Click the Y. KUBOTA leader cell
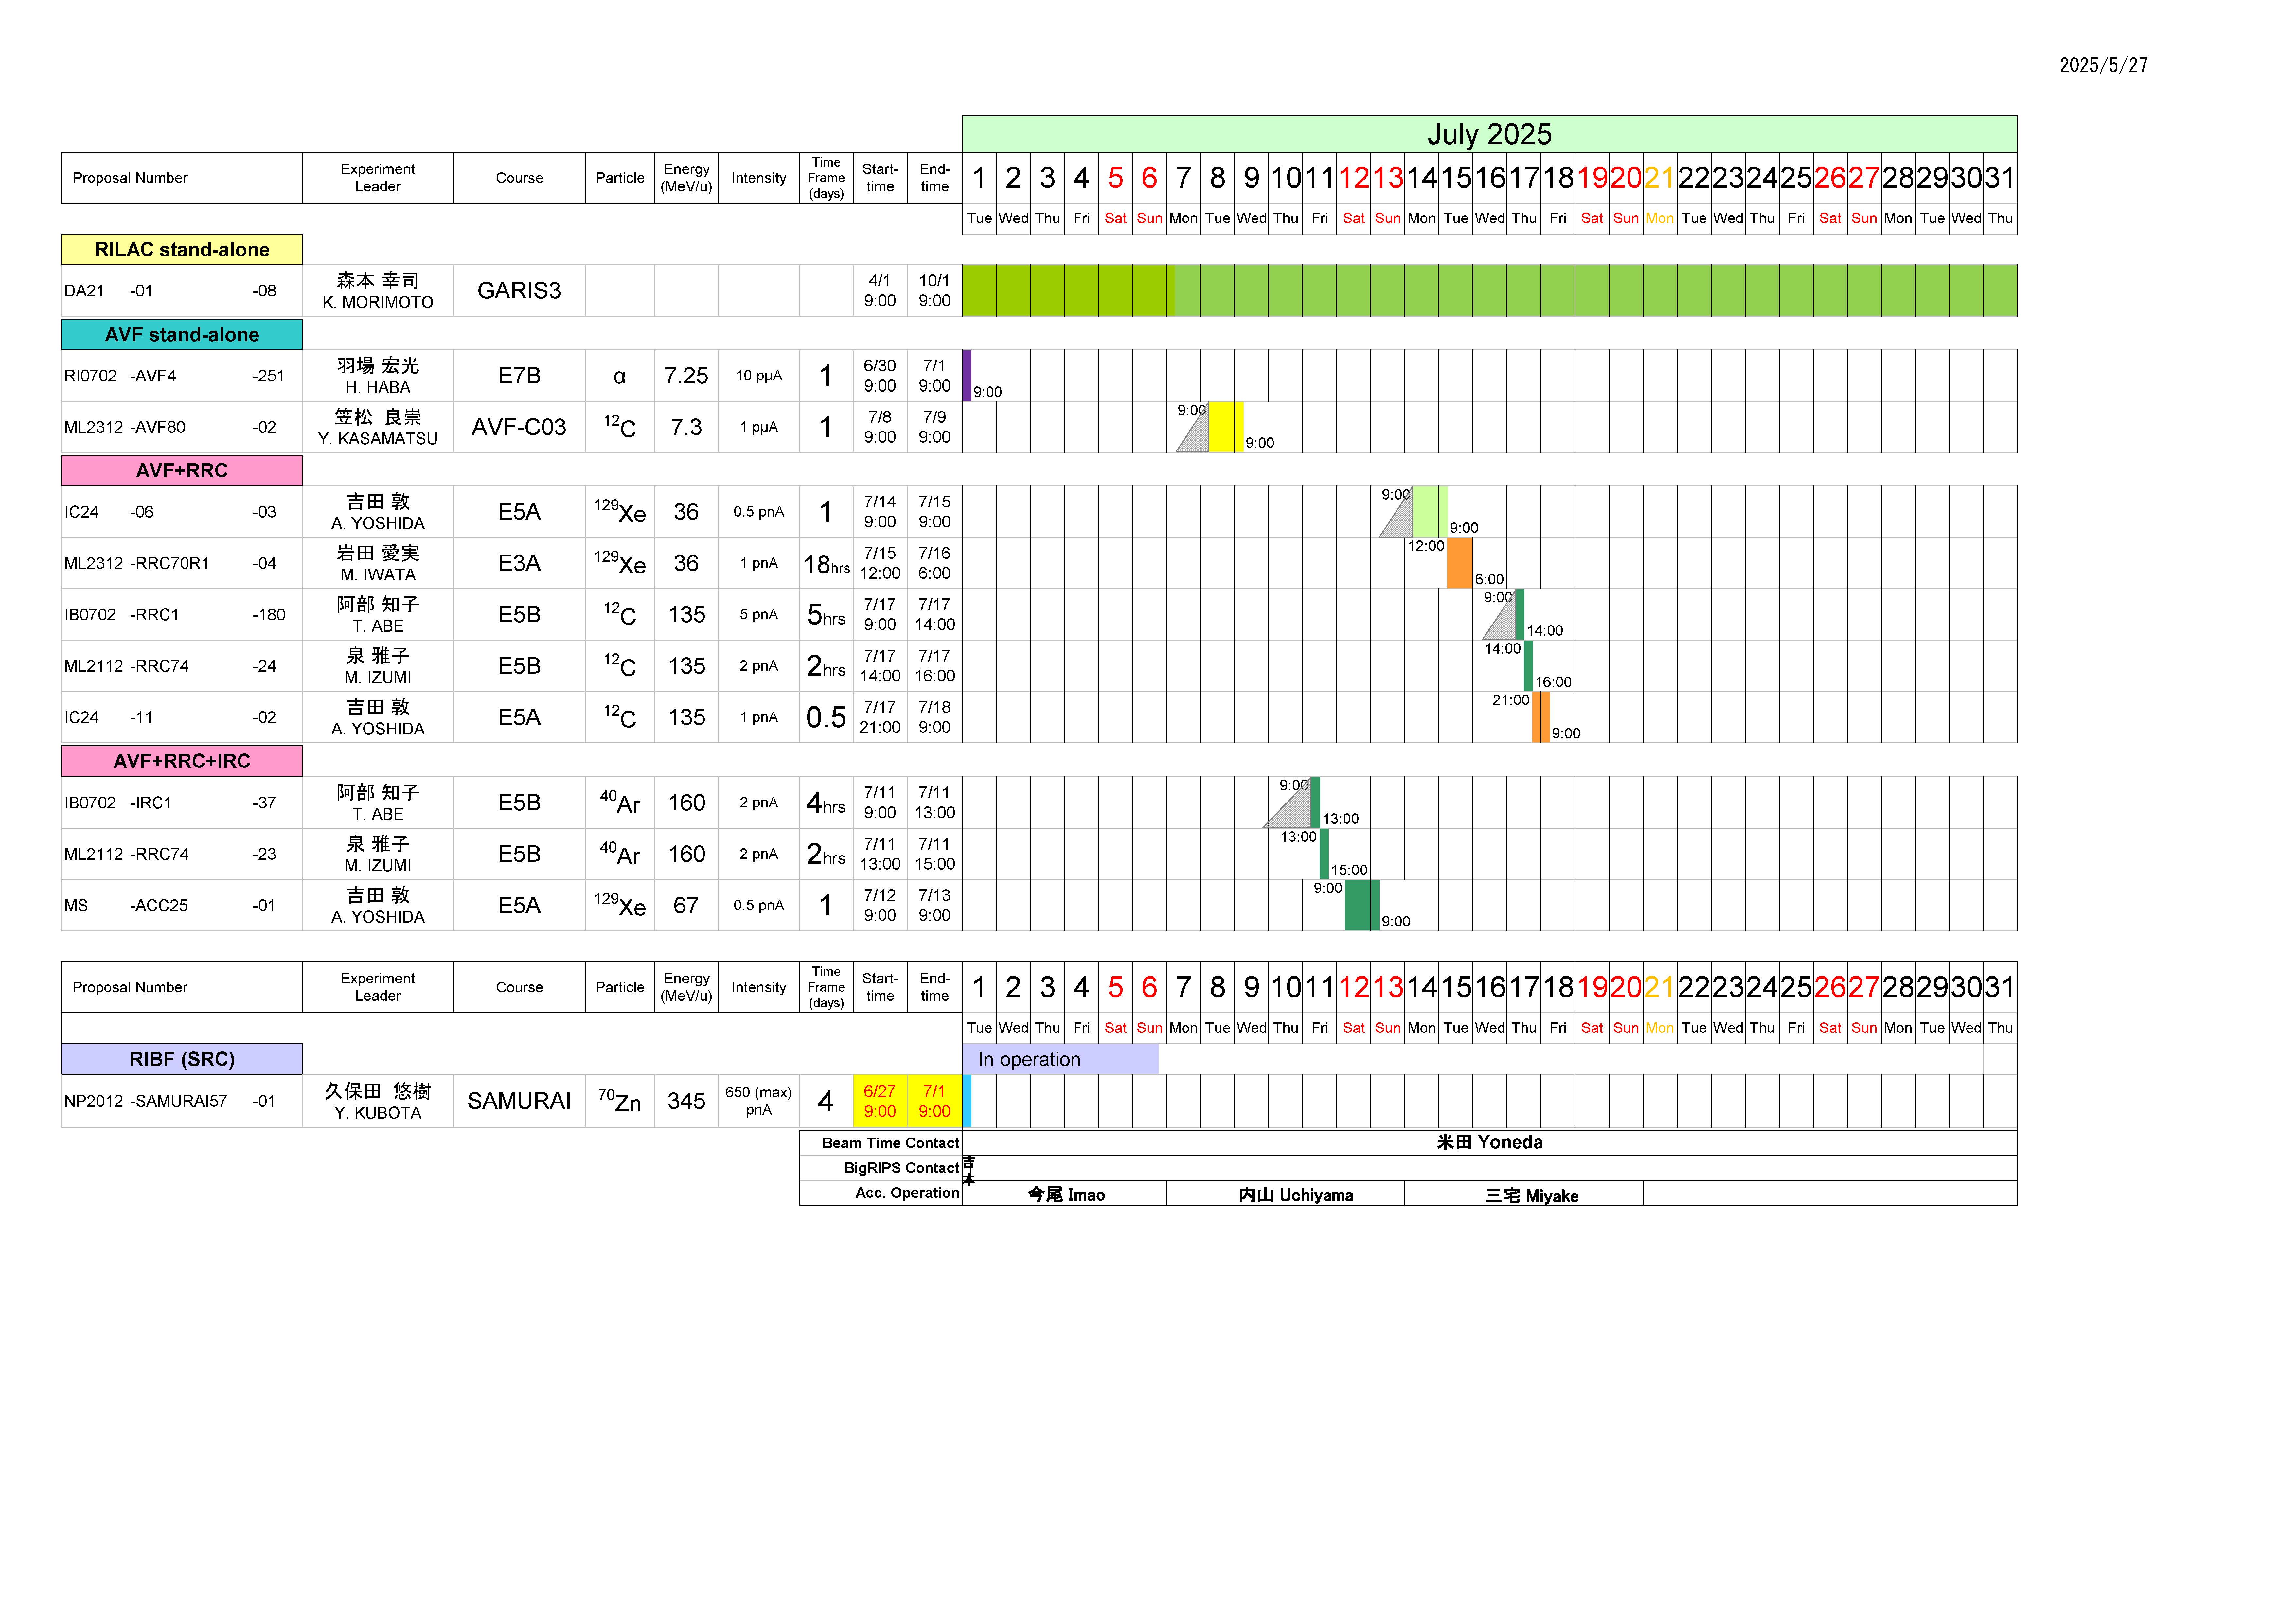 click(x=378, y=1101)
